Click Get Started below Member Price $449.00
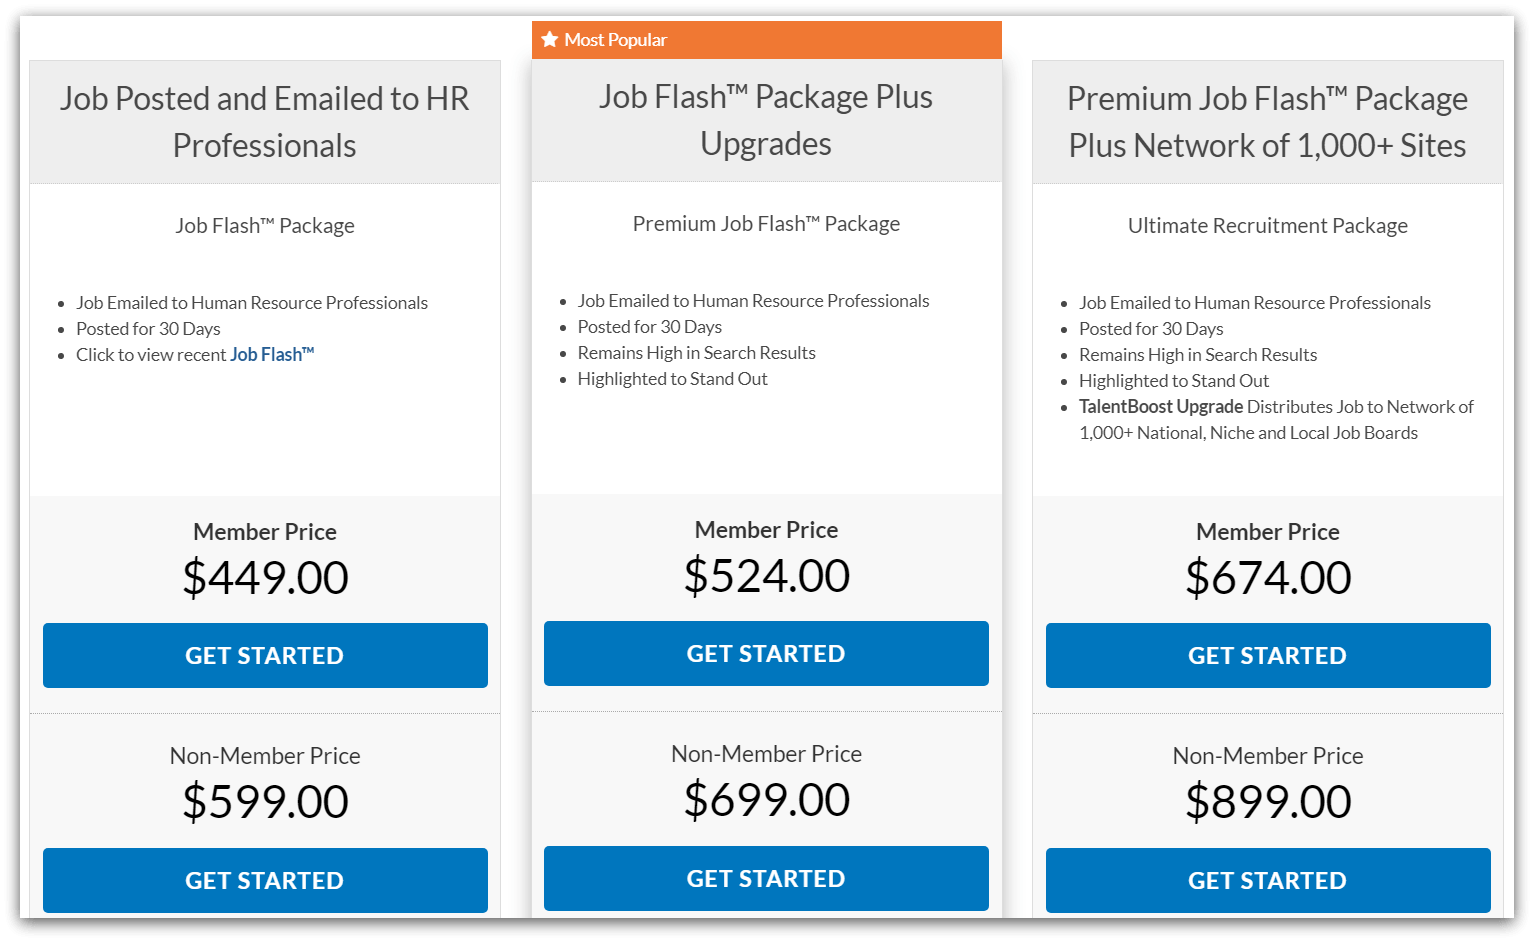 tap(264, 655)
